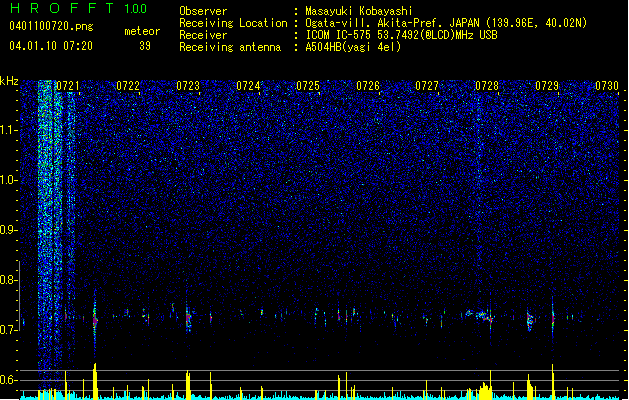This screenshot has height=400, width=629.
Task: Click the 0730 time marker
Action: (x=607, y=86)
